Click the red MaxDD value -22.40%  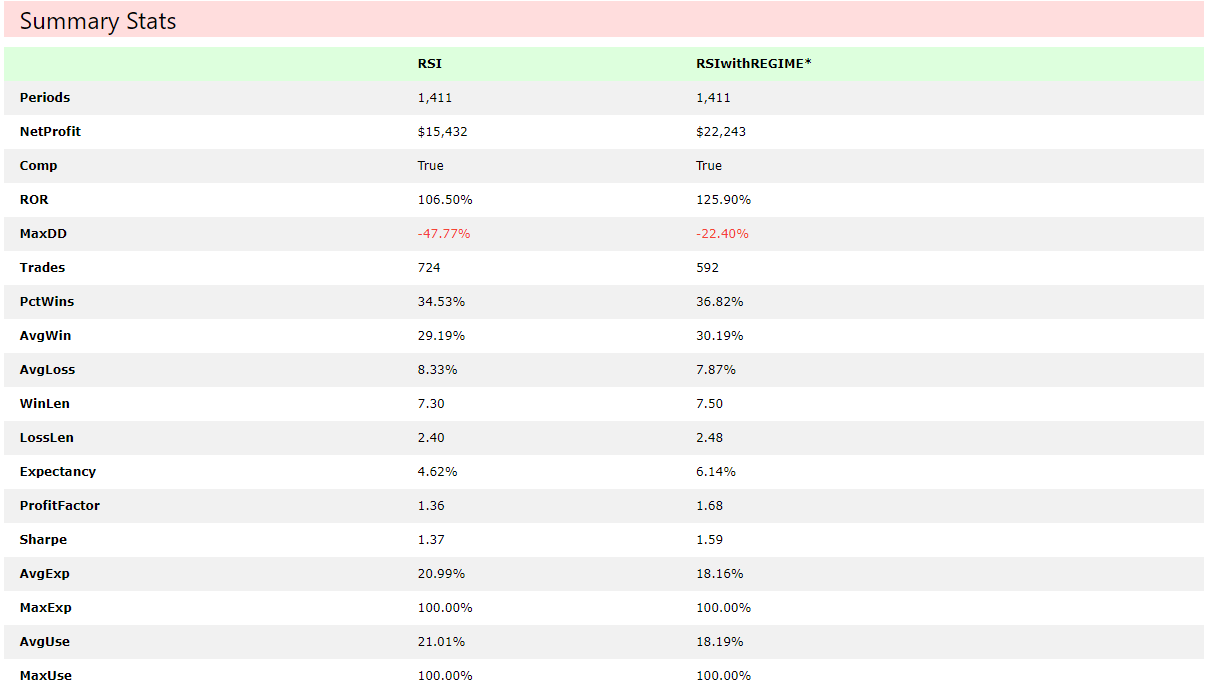click(722, 234)
